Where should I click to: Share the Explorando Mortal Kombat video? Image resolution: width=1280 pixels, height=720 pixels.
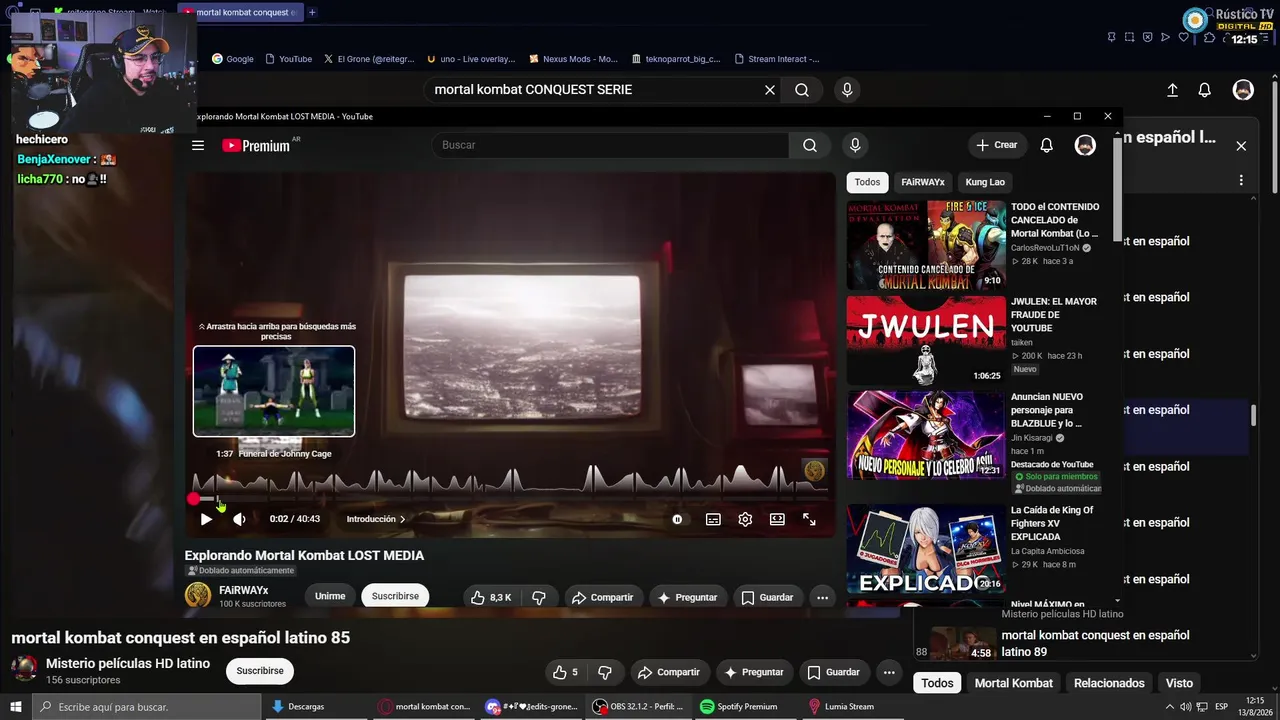(602, 597)
